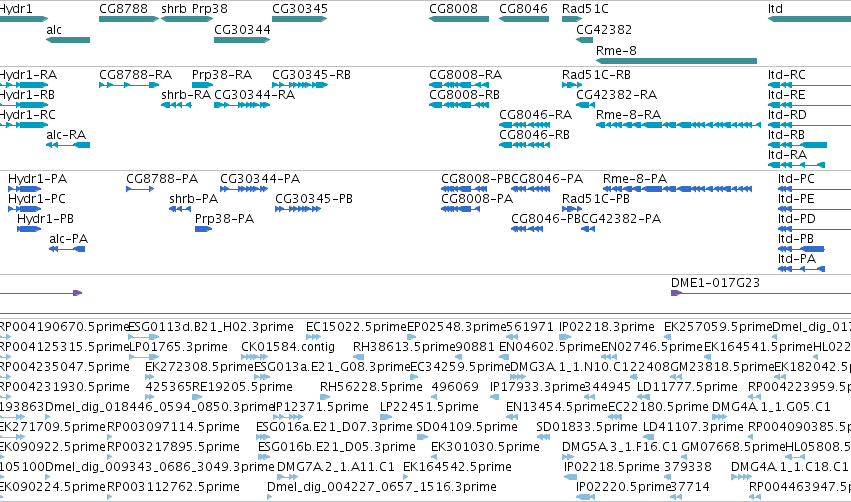Select the EK164542.5prime EST label

457,468
